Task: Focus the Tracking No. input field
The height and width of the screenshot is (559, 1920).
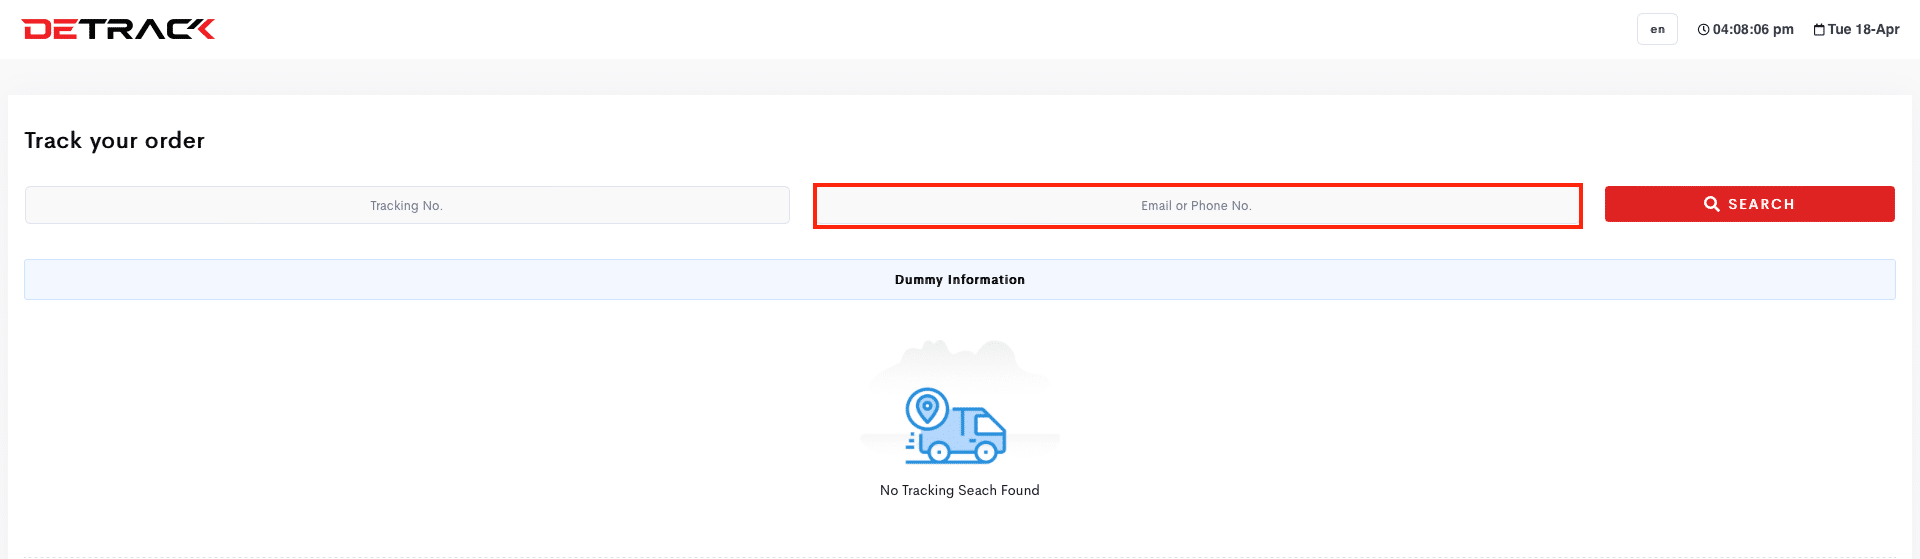Action: tap(407, 205)
